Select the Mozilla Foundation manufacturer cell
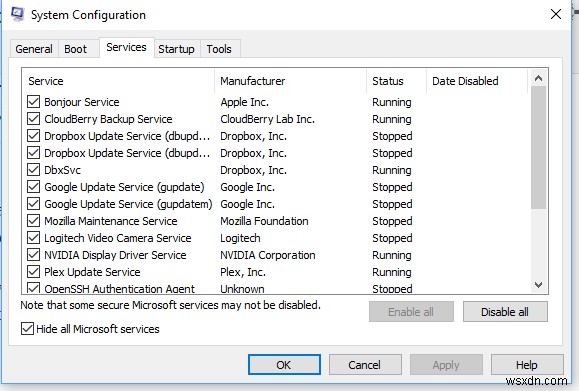579x391 pixels. pyautogui.click(x=264, y=221)
